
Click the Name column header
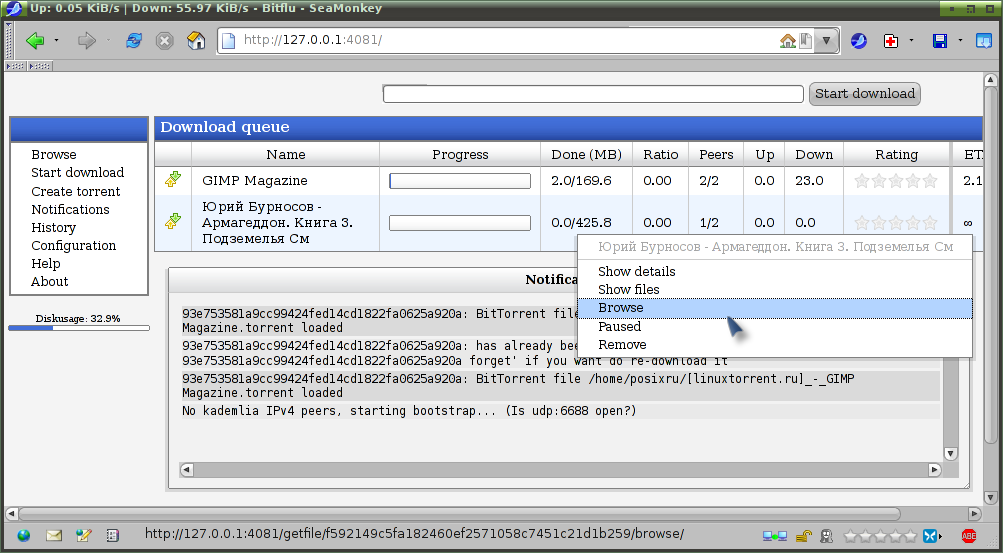pyautogui.click(x=285, y=155)
